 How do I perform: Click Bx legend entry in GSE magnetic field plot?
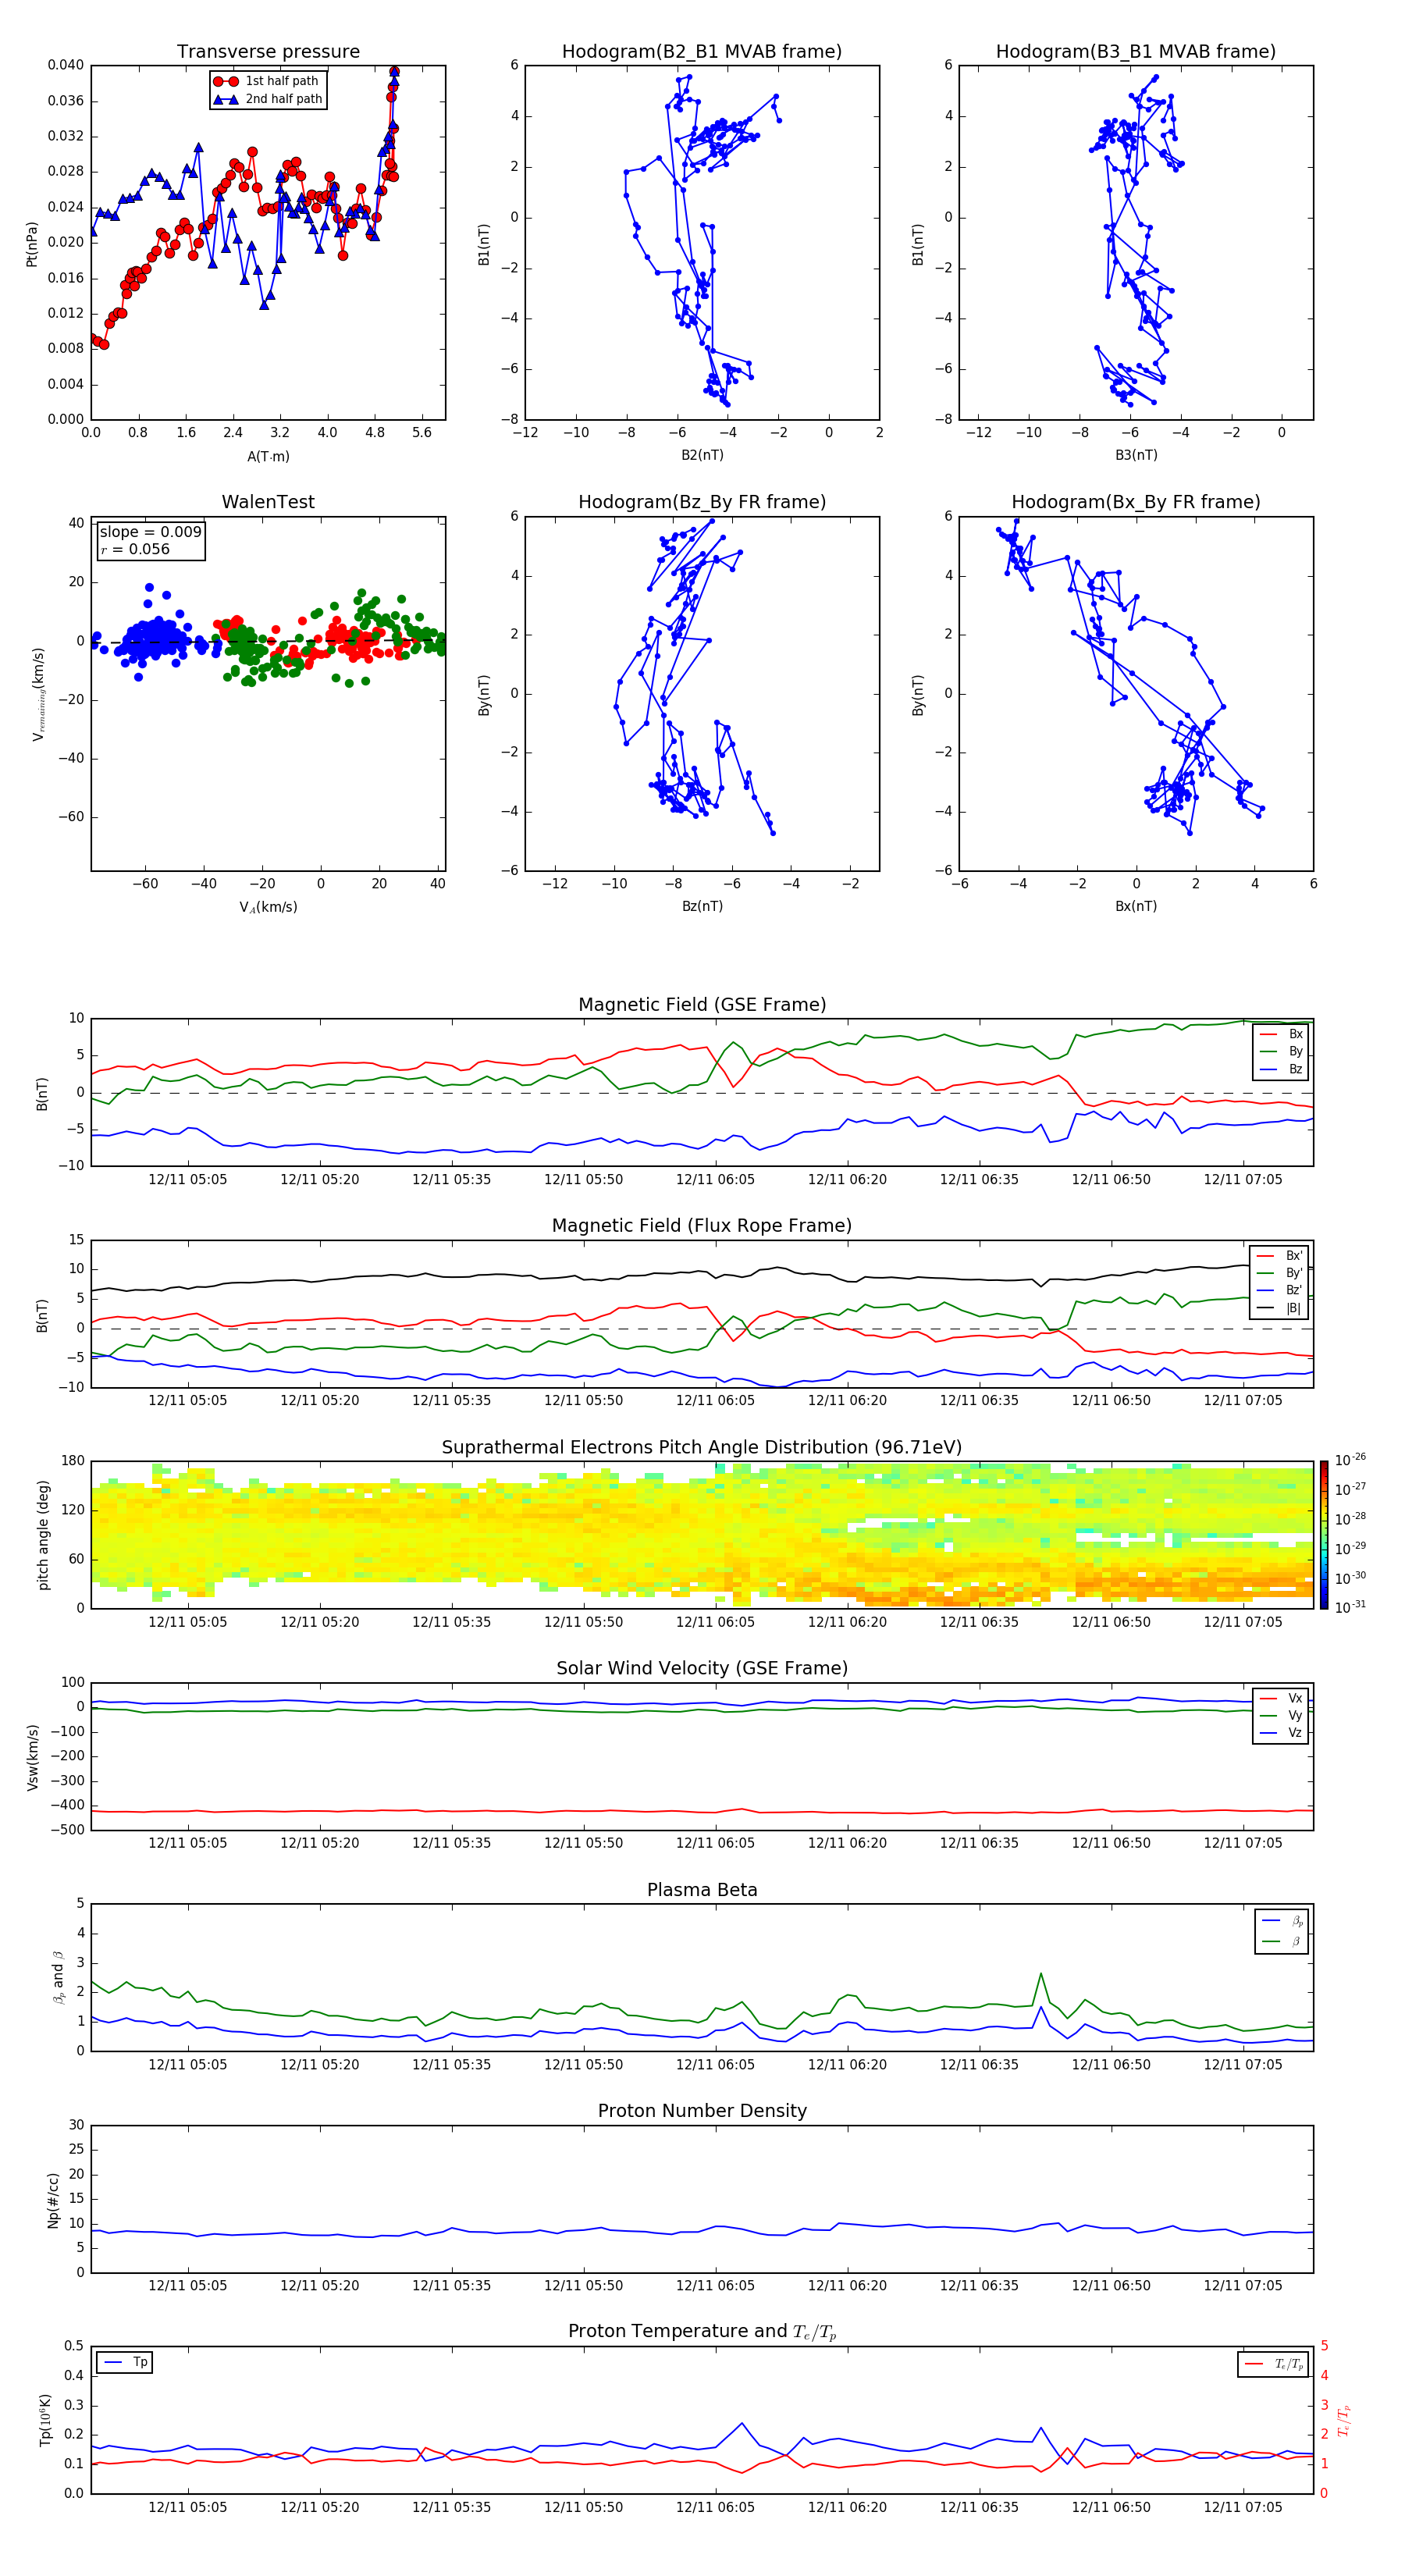pos(1281,1034)
